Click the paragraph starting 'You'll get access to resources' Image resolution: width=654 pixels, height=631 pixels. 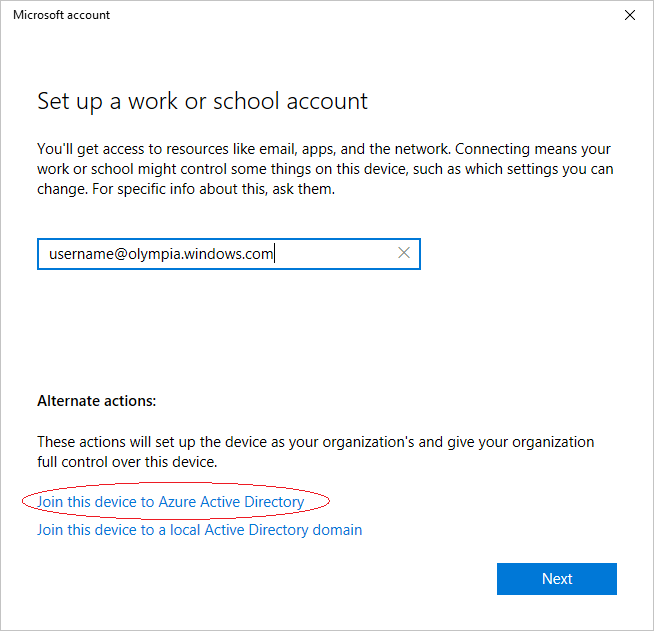click(x=325, y=169)
